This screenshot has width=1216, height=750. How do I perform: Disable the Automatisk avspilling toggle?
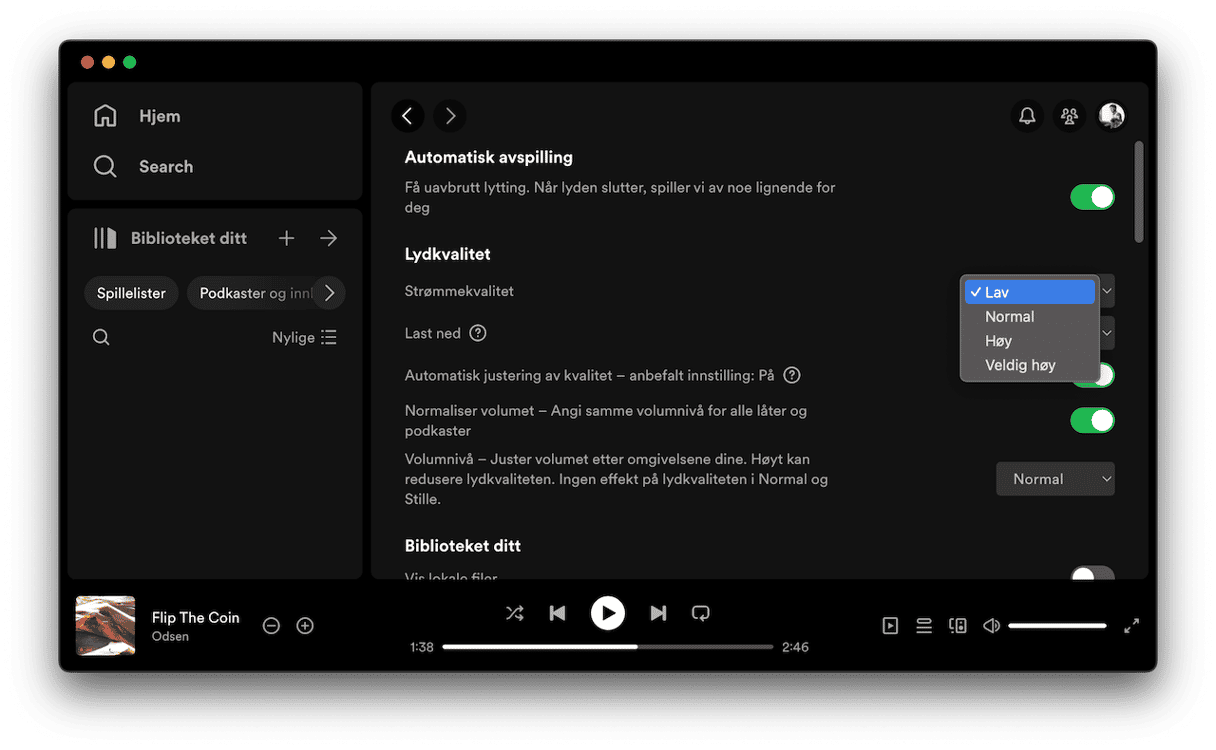1092,197
